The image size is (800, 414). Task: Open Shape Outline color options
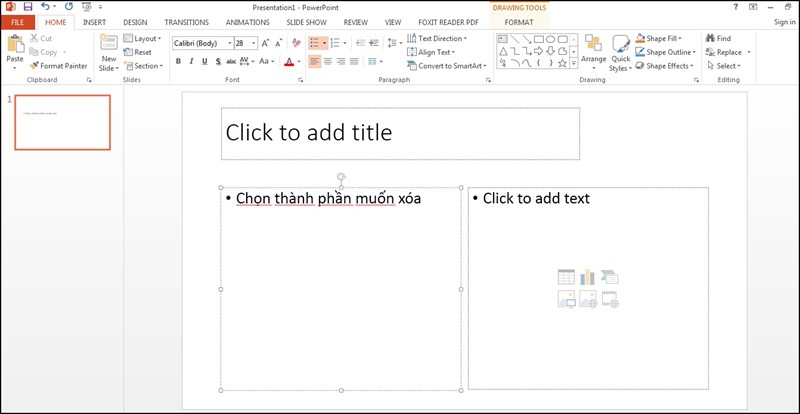click(x=666, y=52)
